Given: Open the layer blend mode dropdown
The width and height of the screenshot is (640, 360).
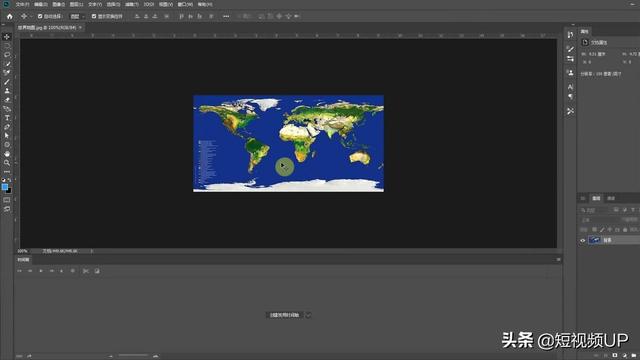Looking at the screenshot, I should click(599, 220).
